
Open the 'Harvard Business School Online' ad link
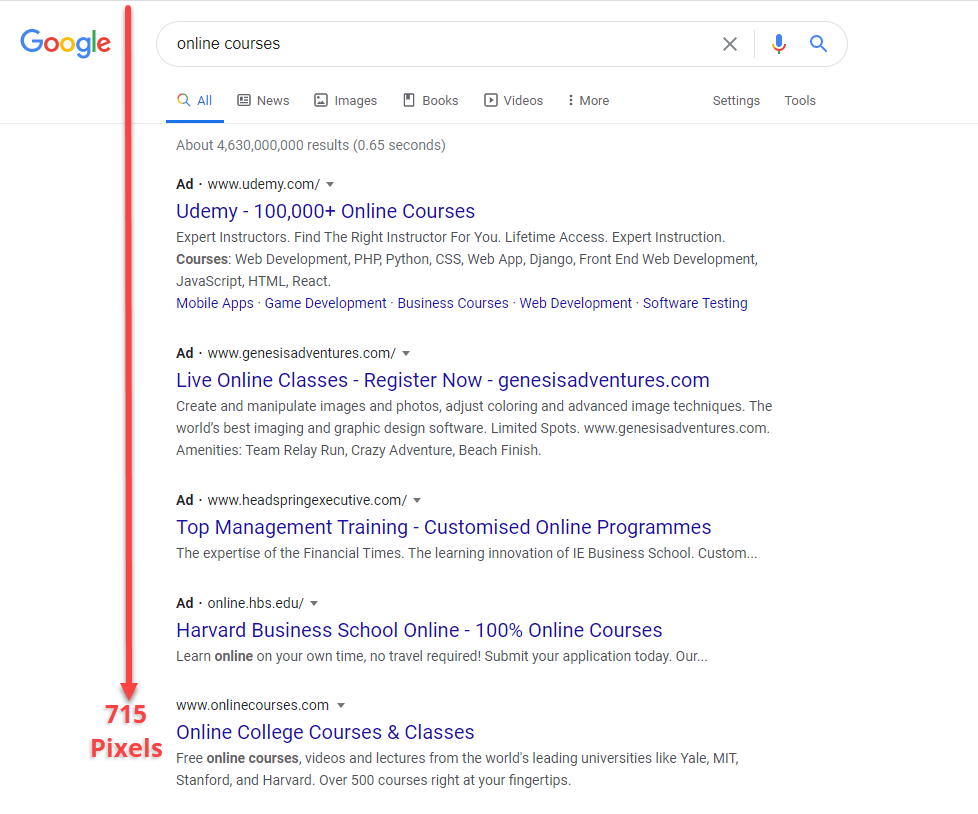(x=419, y=631)
